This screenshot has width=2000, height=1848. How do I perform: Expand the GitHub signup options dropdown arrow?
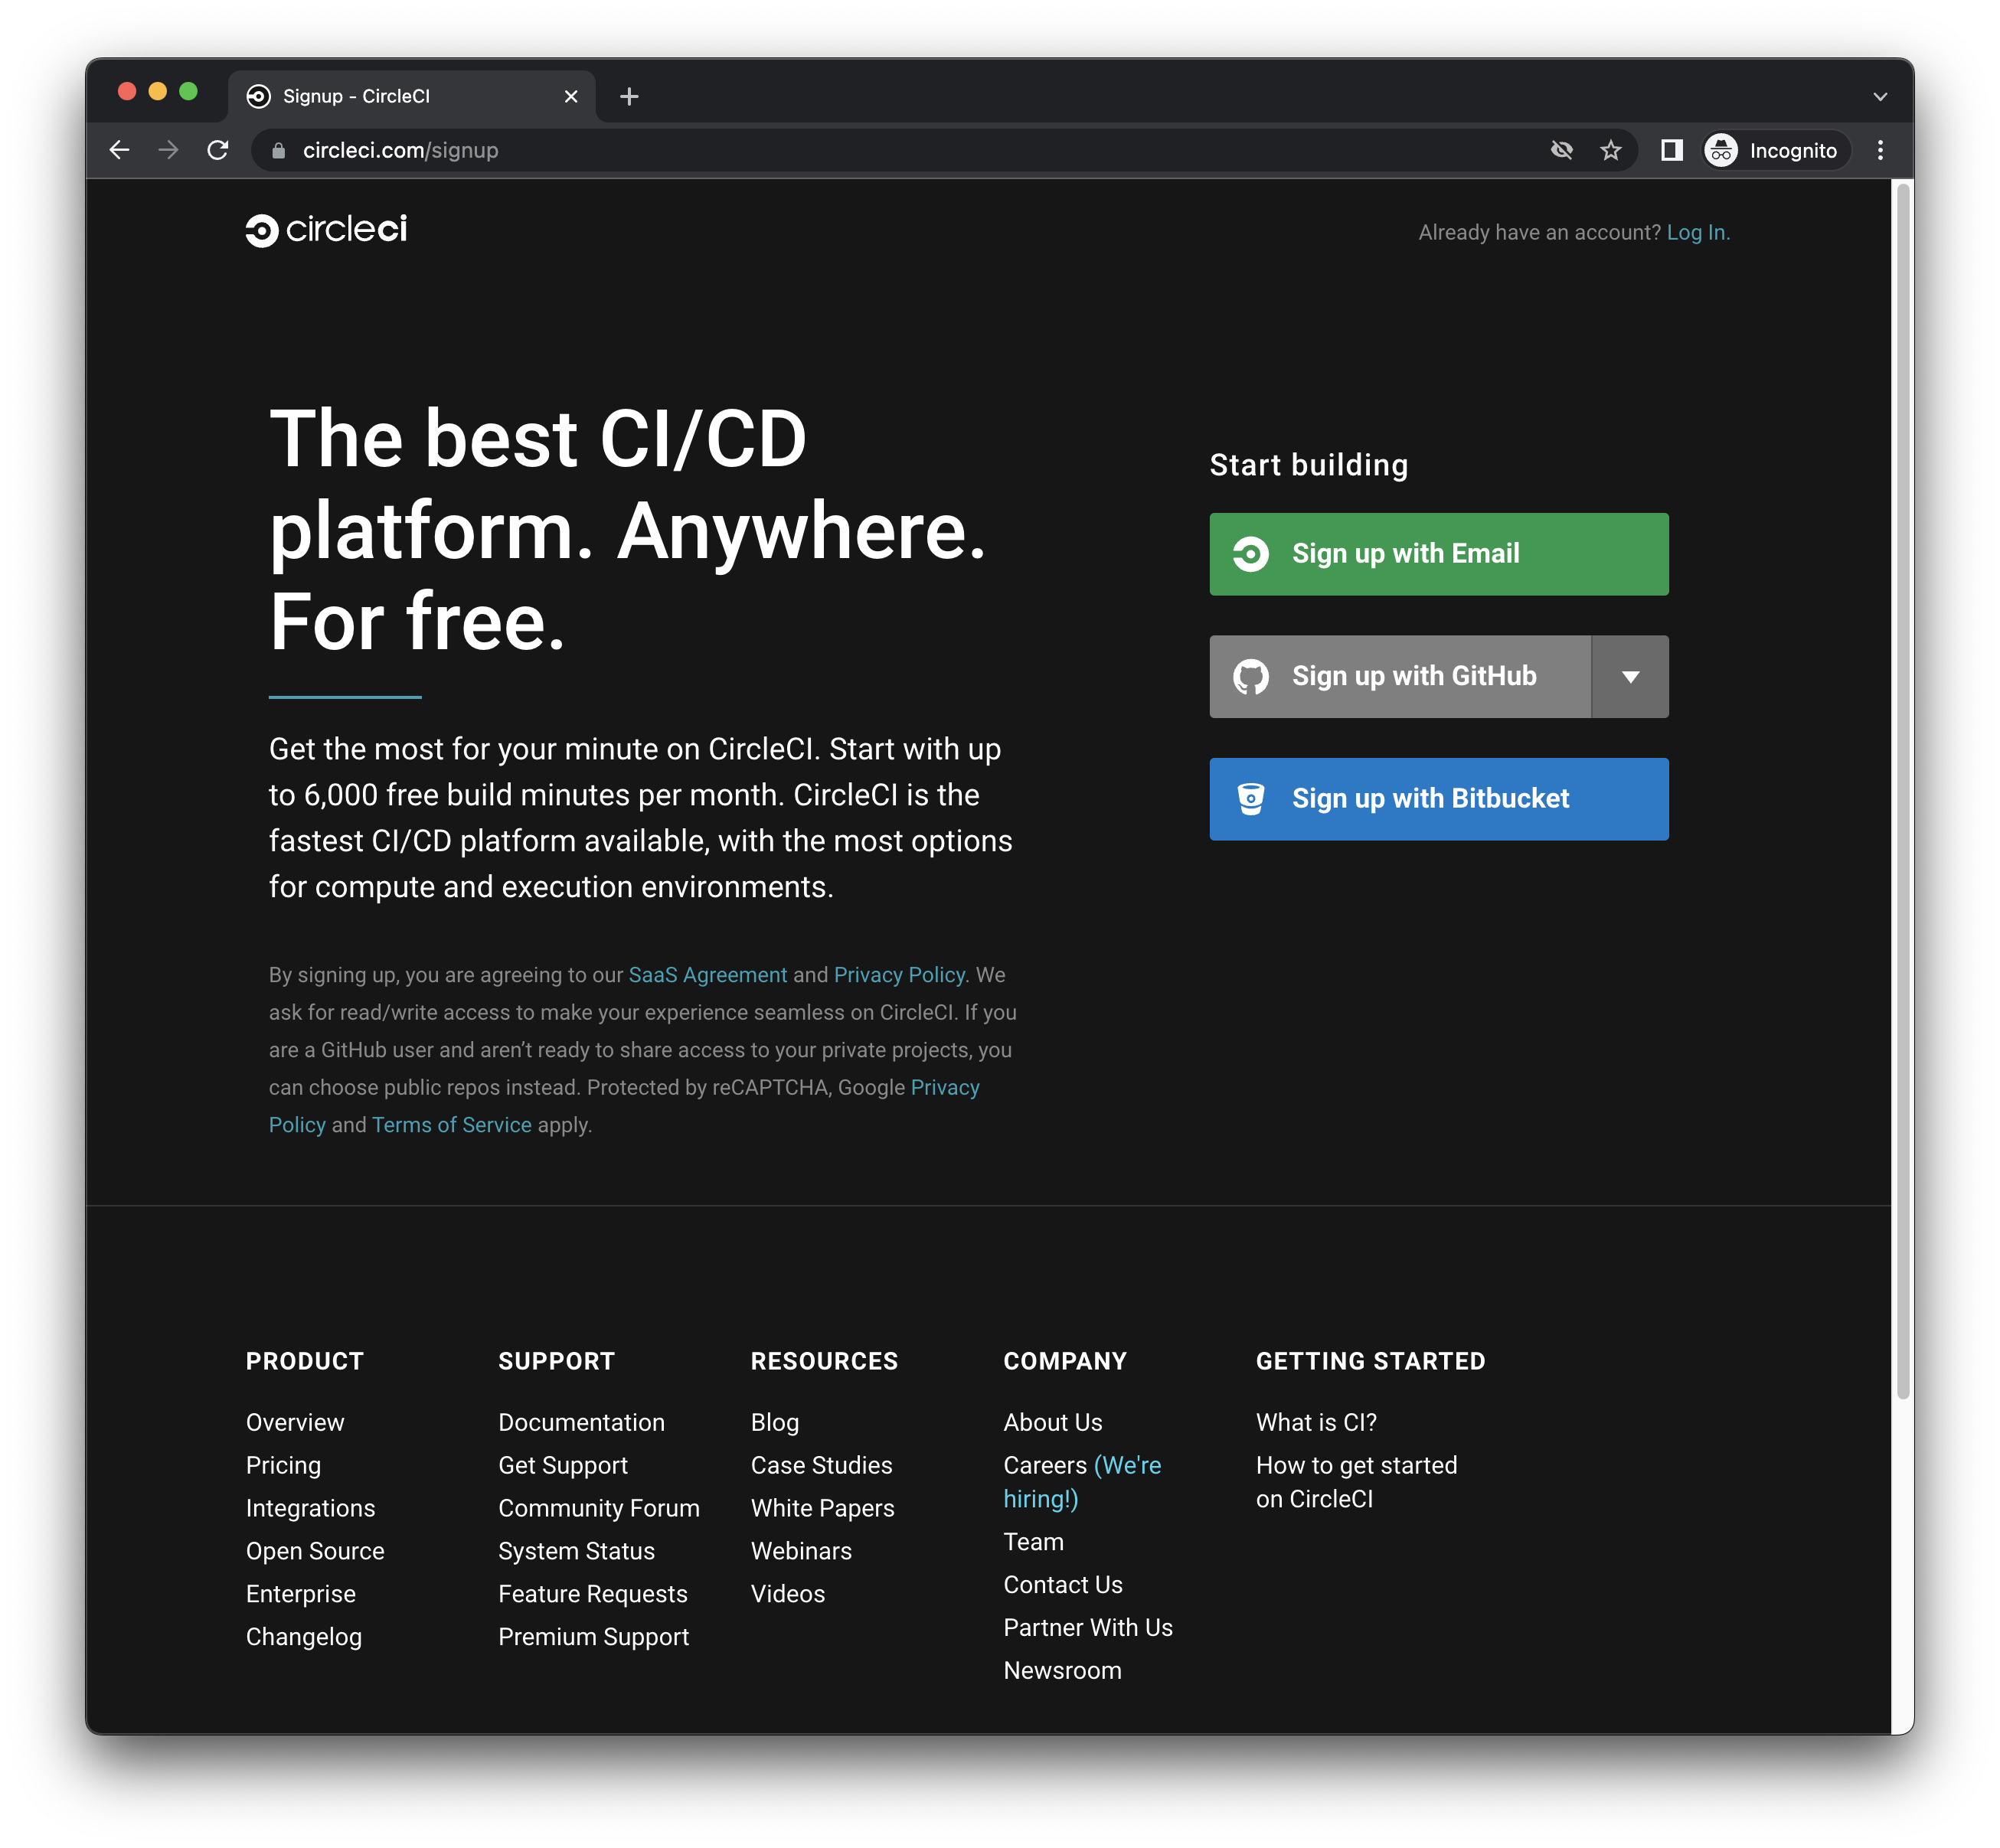pos(1630,677)
